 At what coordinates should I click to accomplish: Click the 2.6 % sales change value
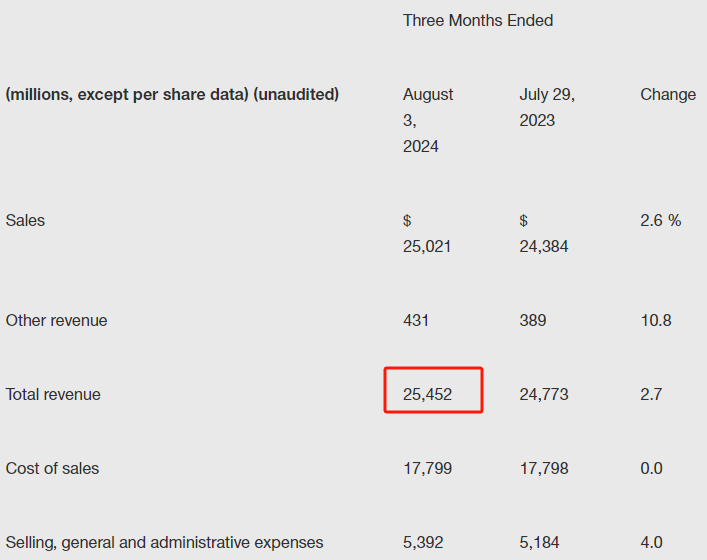661,220
